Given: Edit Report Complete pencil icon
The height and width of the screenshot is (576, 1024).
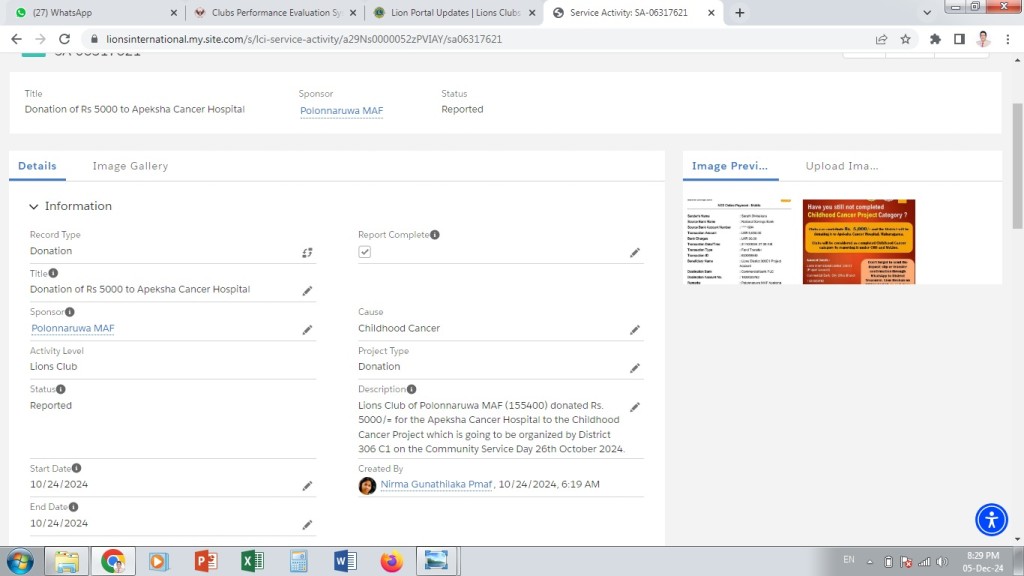Looking at the screenshot, I should pyautogui.click(x=635, y=253).
